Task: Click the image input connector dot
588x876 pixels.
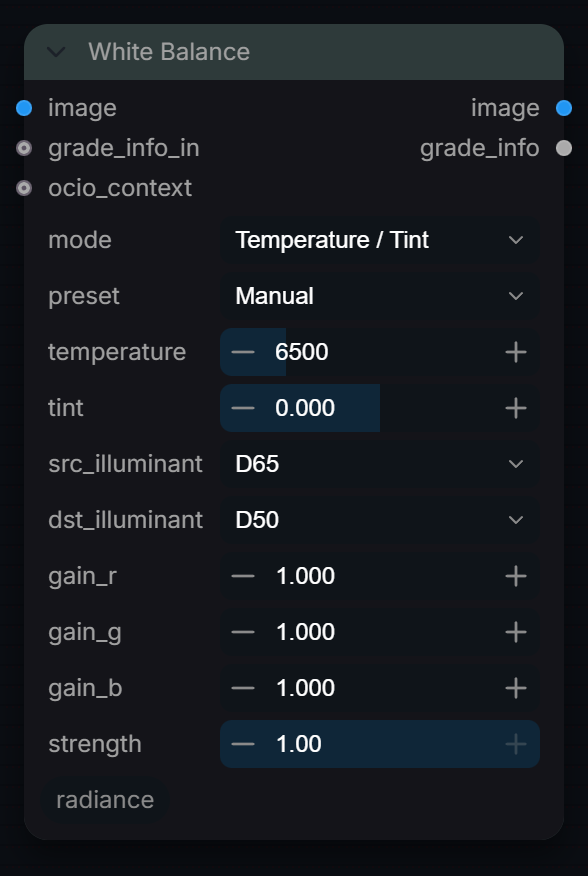Action: coord(24,108)
